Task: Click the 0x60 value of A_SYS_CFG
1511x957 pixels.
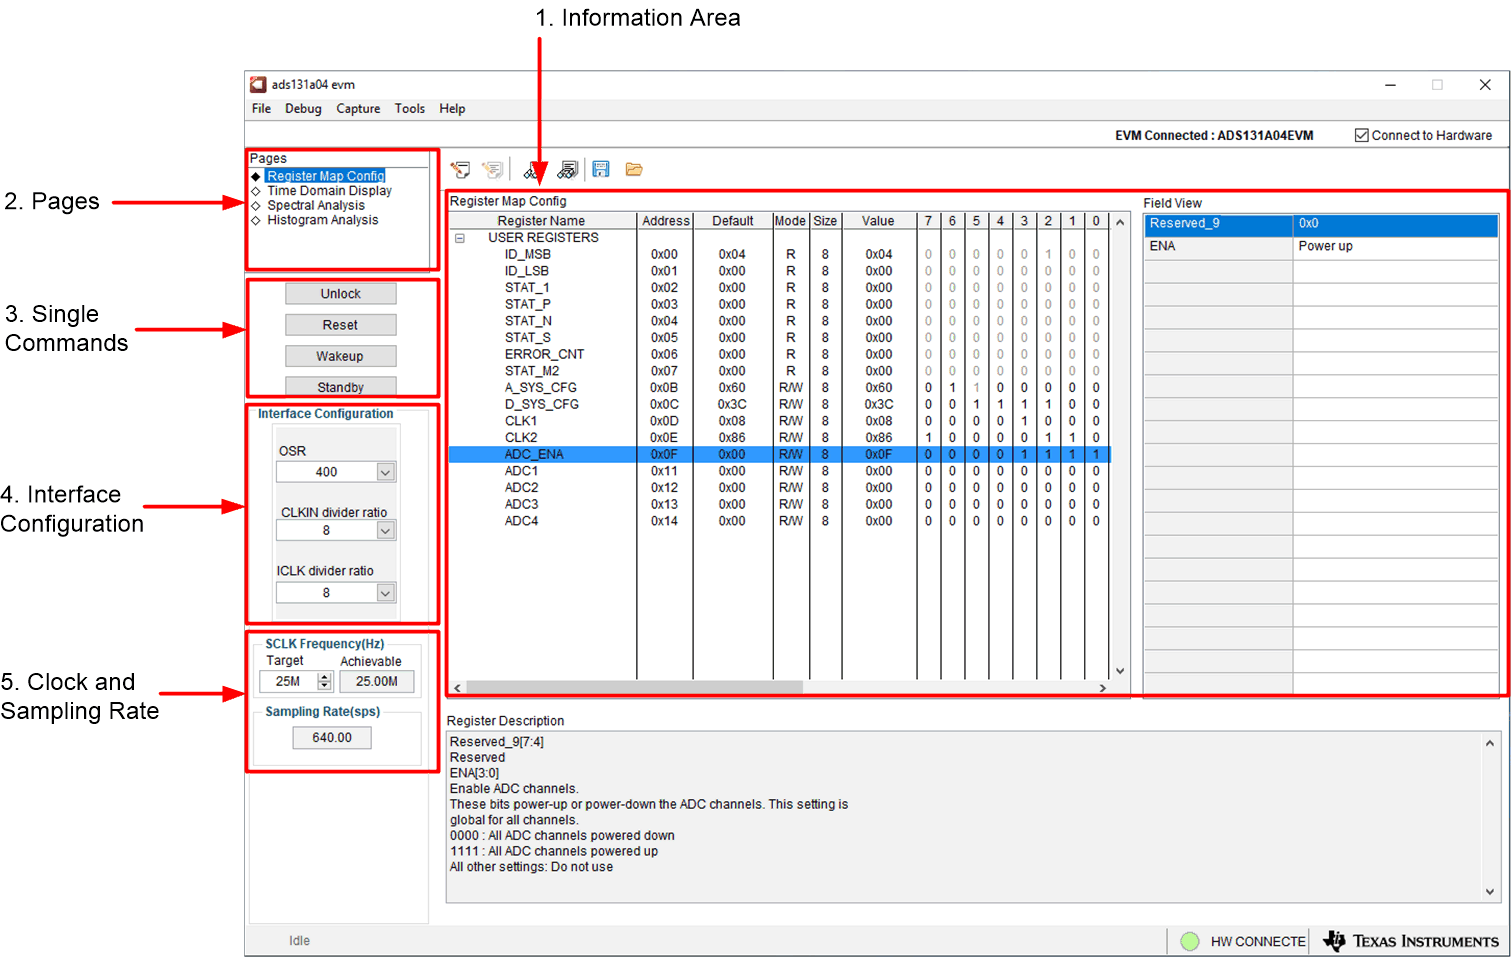Action: 879,388
